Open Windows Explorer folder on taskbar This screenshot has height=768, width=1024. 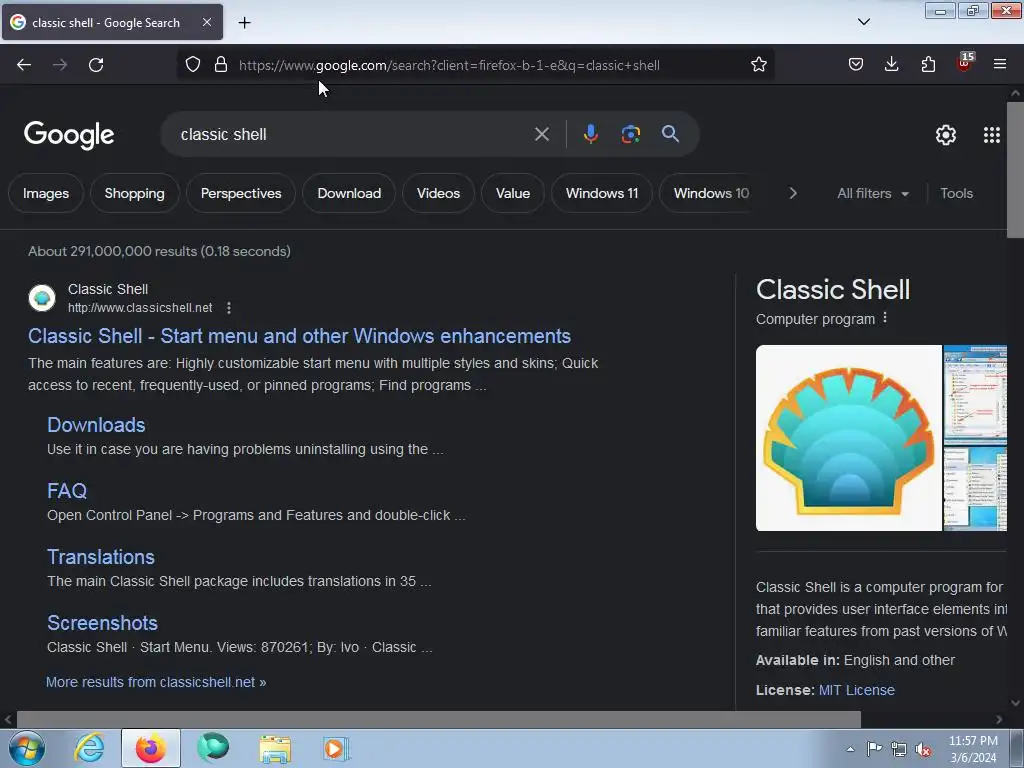pos(275,748)
